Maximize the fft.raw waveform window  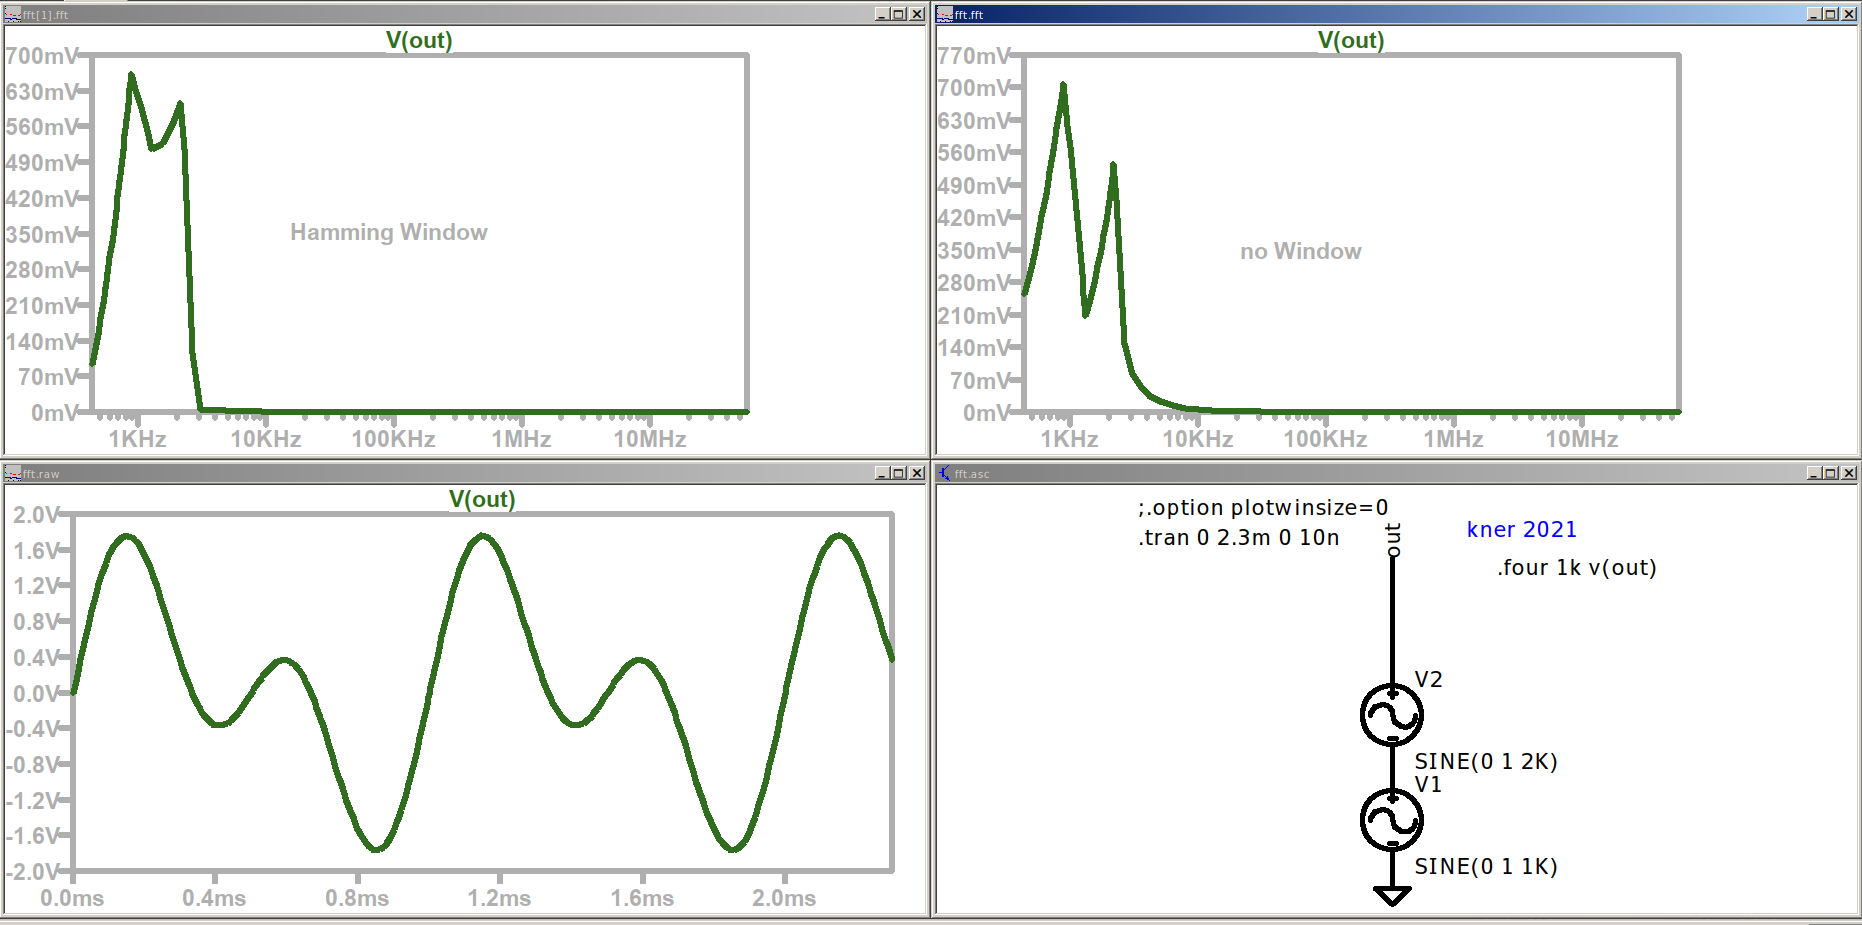898,473
